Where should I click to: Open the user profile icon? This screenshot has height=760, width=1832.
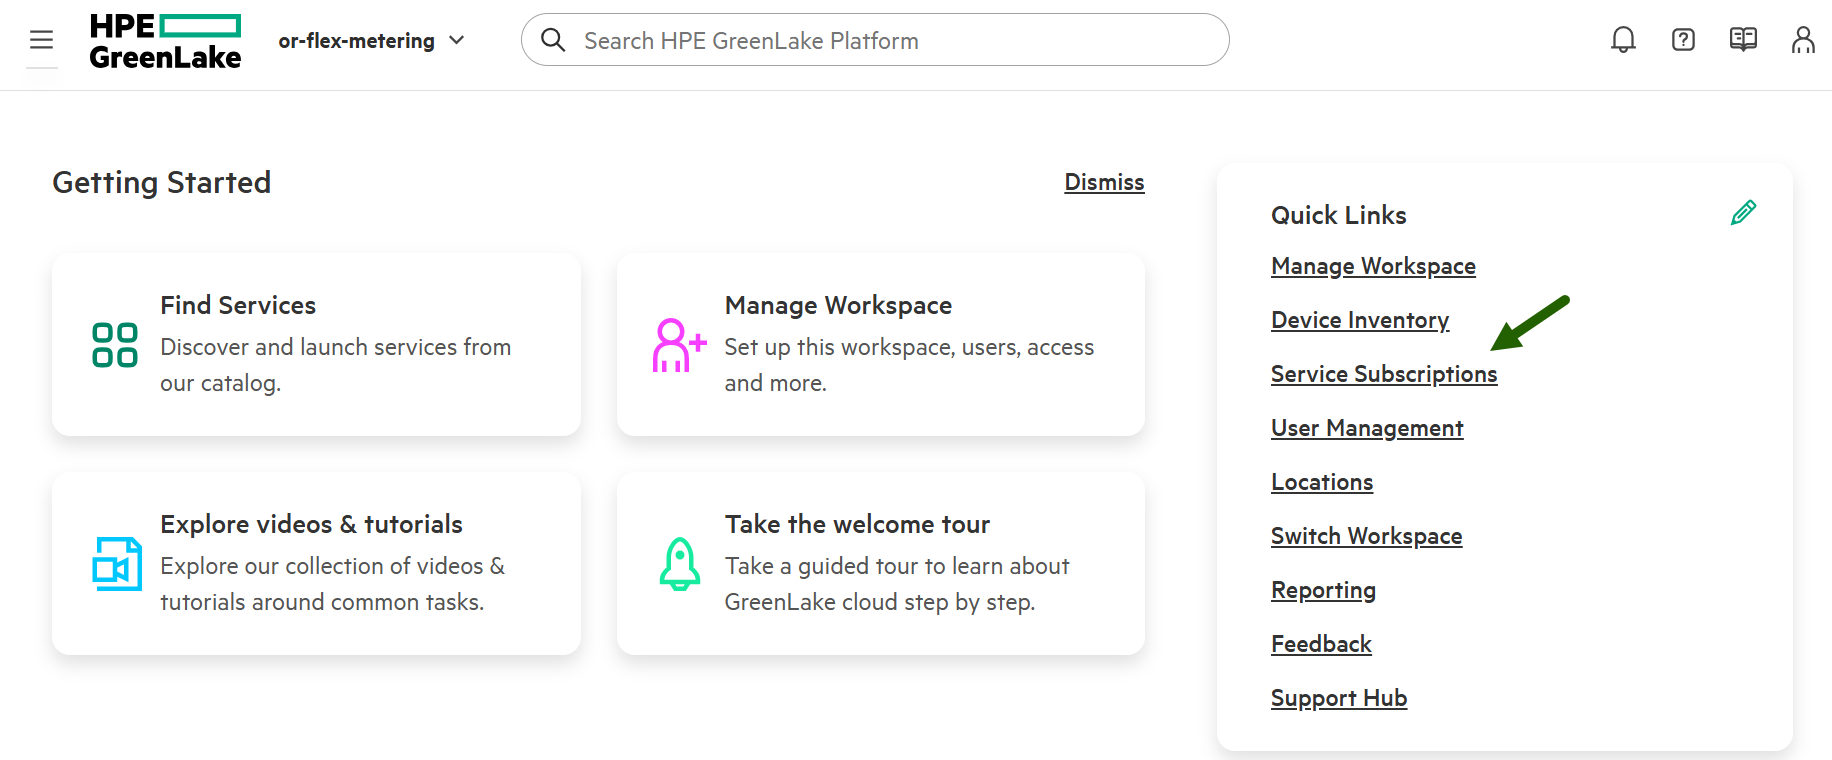click(1803, 40)
